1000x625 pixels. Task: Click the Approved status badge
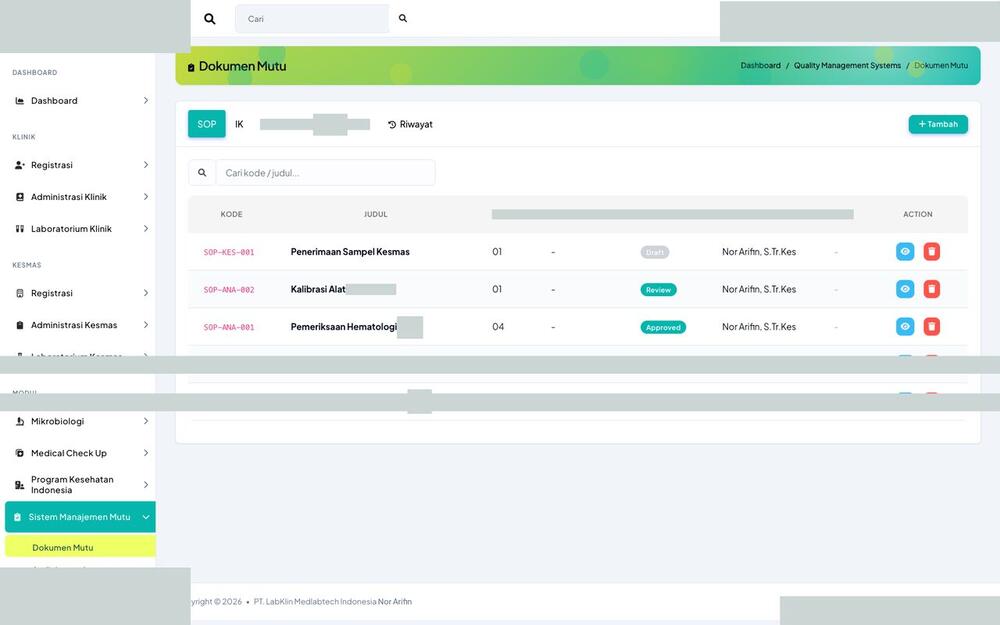(x=663, y=328)
